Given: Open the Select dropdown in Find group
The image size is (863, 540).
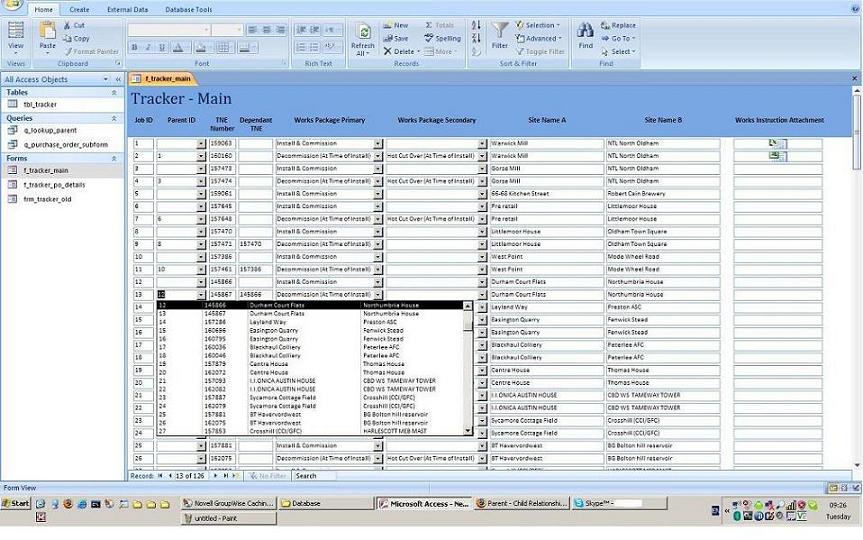Looking at the screenshot, I should (x=618, y=51).
